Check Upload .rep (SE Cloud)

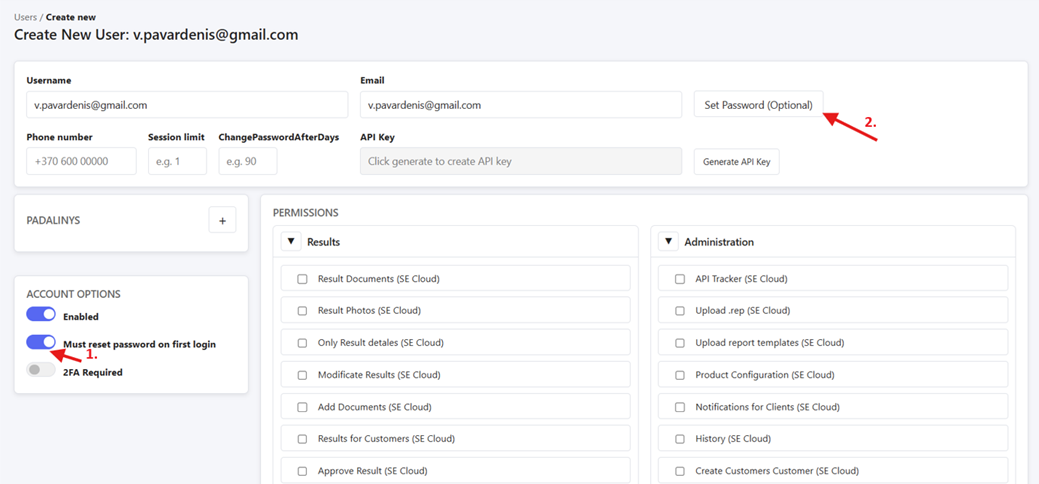pos(680,311)
